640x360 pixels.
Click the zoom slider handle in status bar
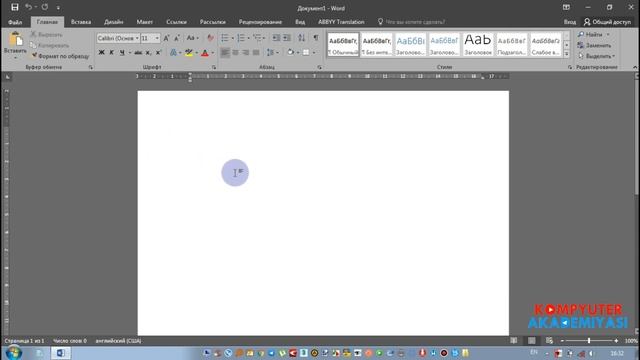point(589,340)
